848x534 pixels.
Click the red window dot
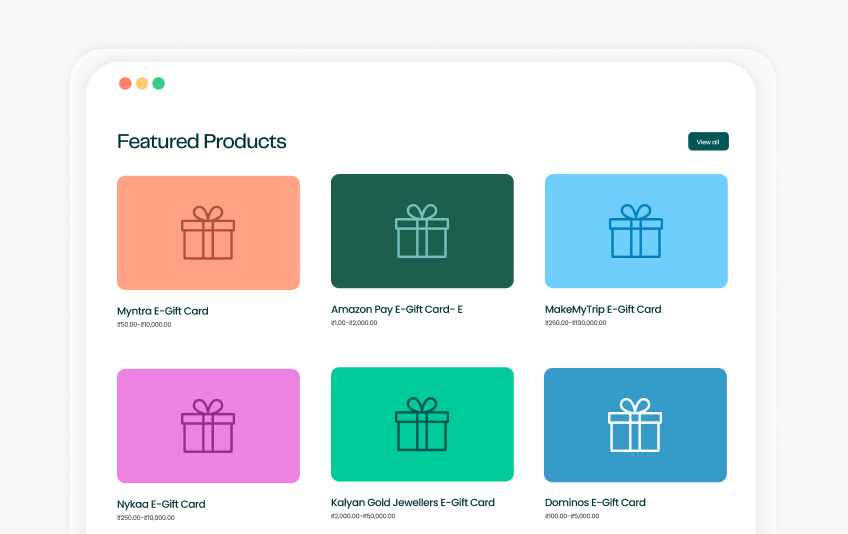[125, 83]
